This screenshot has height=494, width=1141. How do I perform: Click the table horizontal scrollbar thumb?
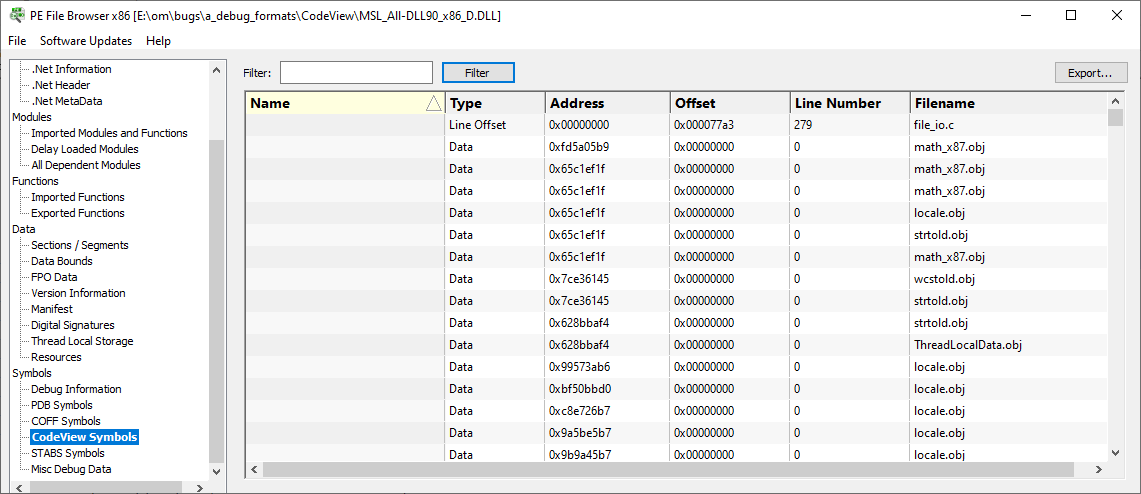point(668,470)
